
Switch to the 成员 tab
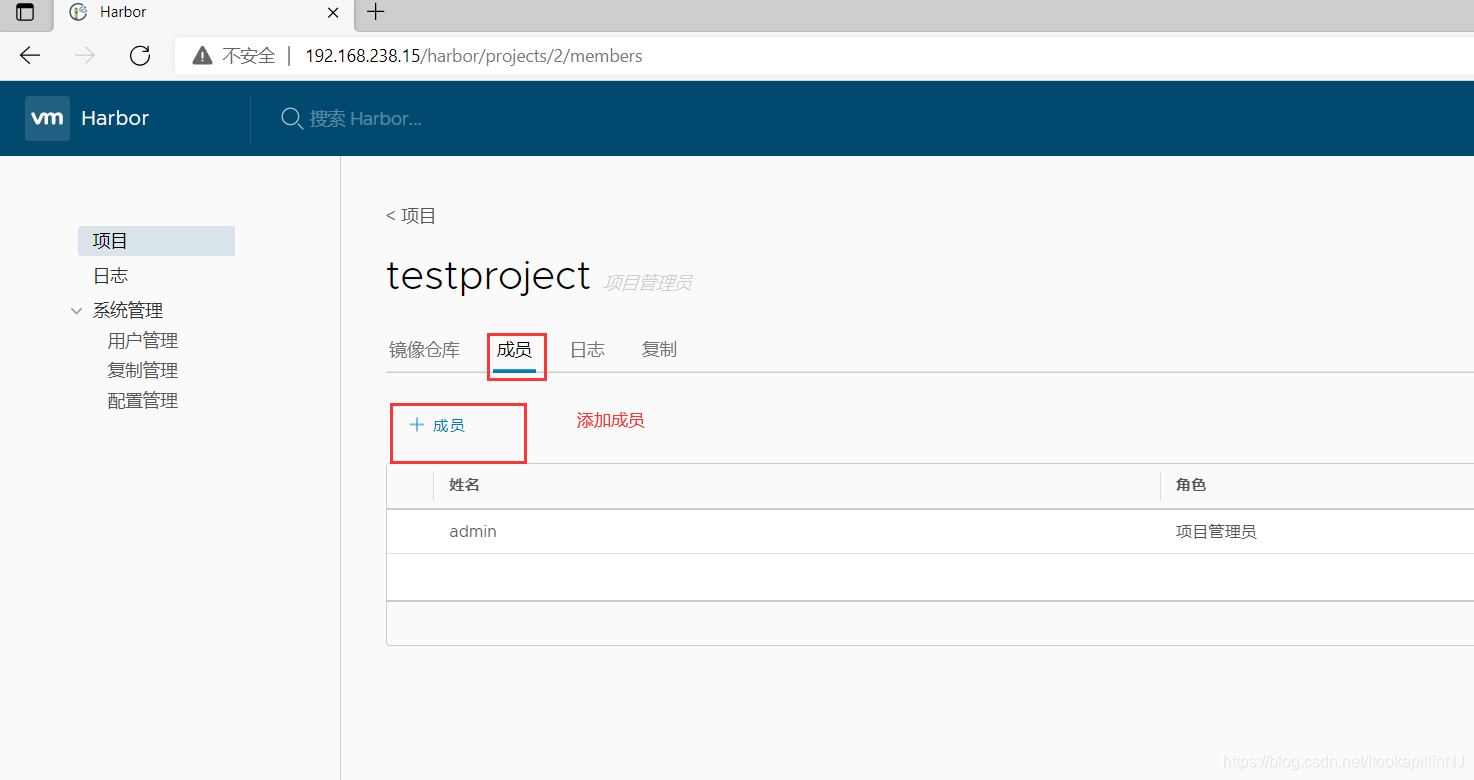point(514,350)
